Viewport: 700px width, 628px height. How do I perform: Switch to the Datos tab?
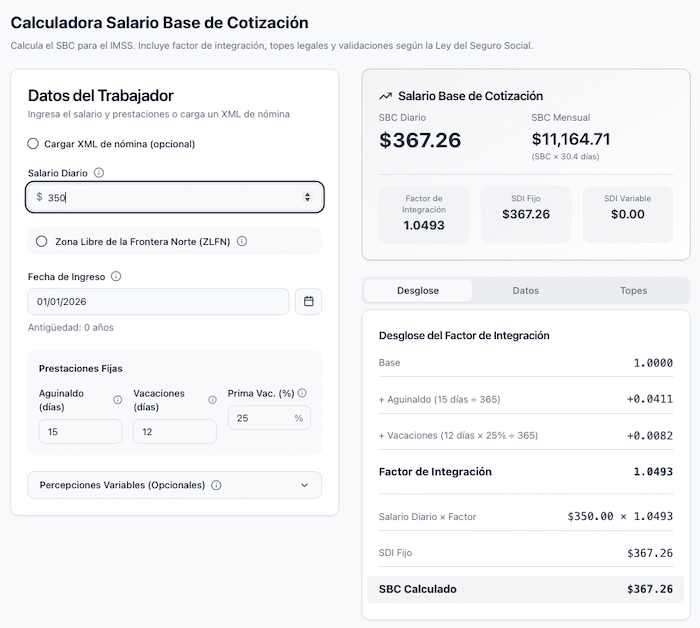[x=525, y=291]
